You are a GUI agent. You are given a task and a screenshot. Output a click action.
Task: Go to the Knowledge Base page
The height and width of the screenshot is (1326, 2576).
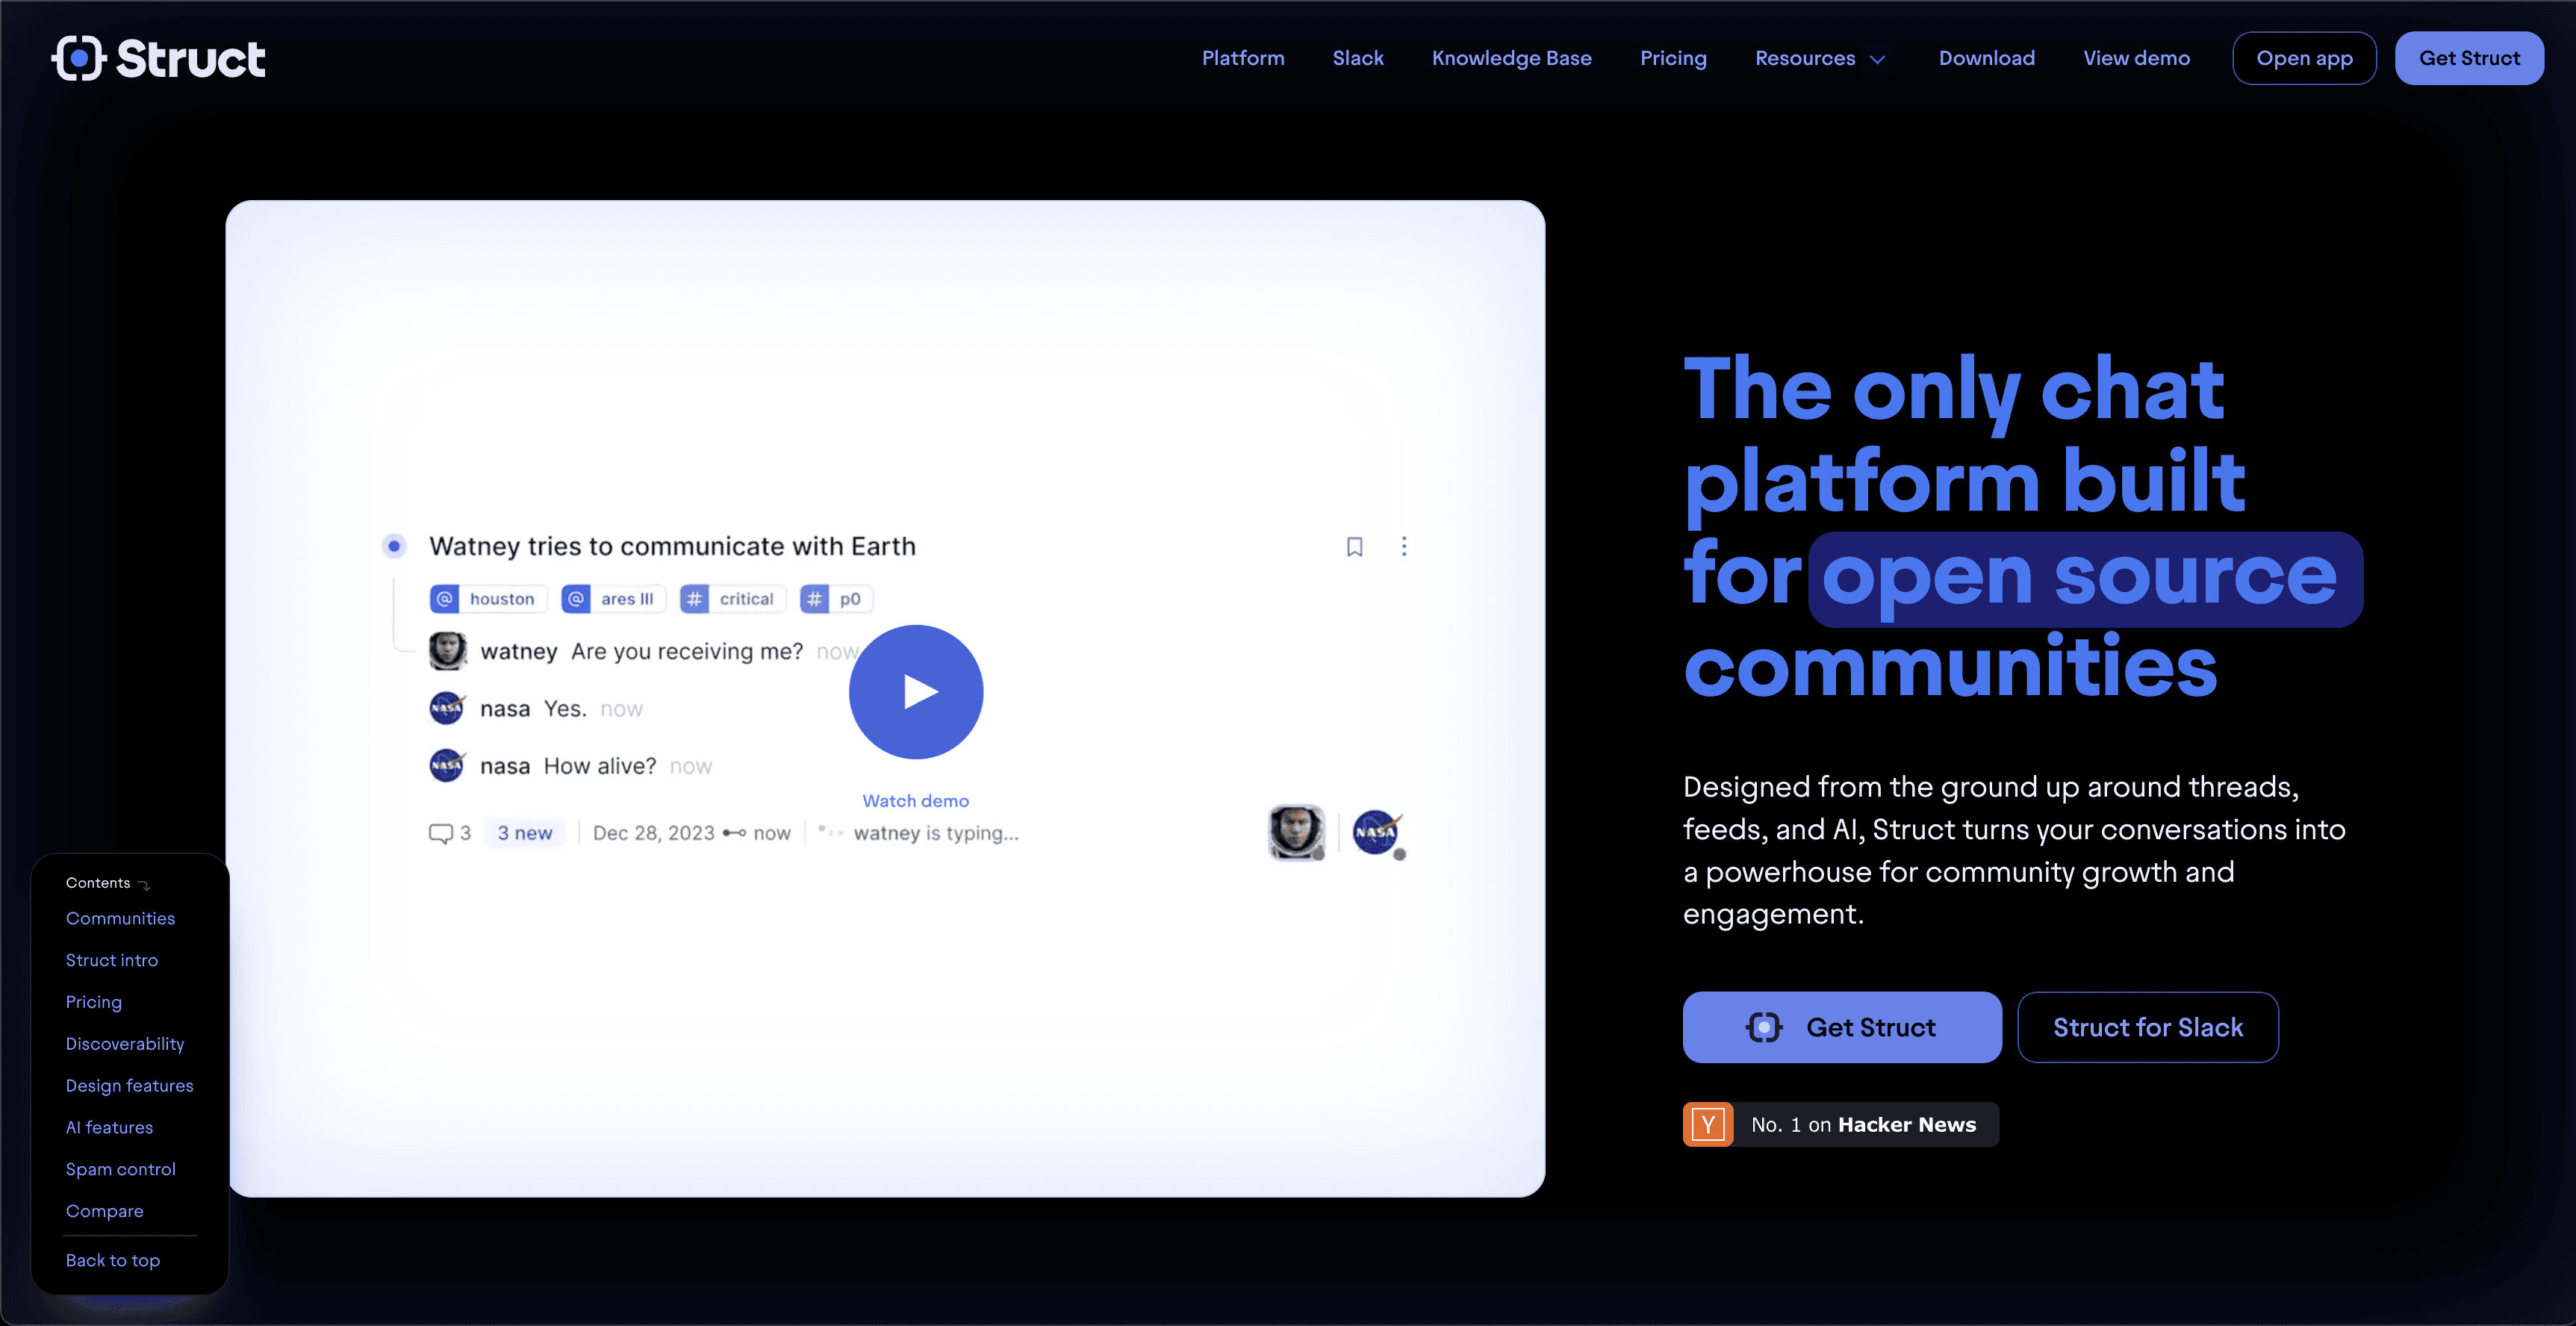coord(1511,58)
